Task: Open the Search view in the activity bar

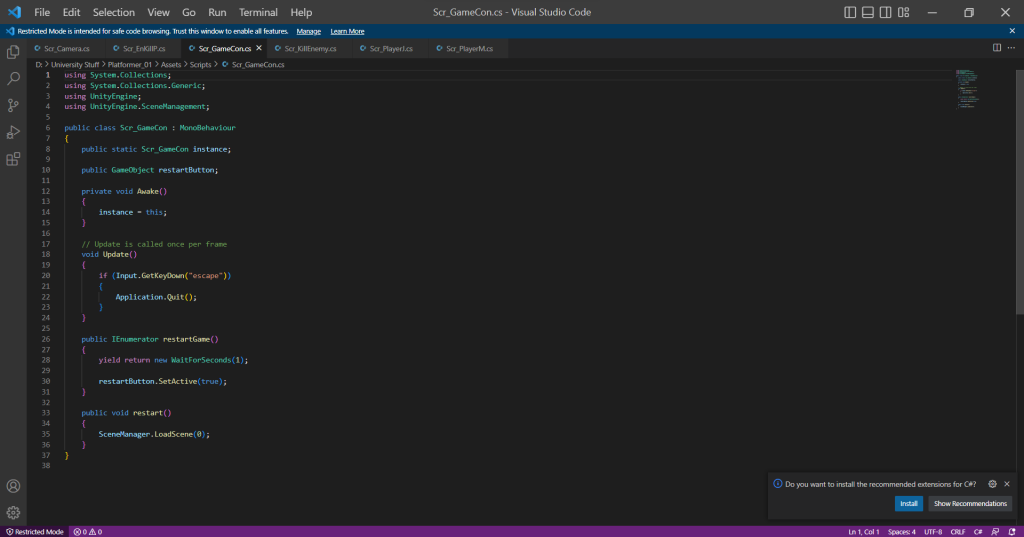Action: pyautogui.click(x=13, y=78)
